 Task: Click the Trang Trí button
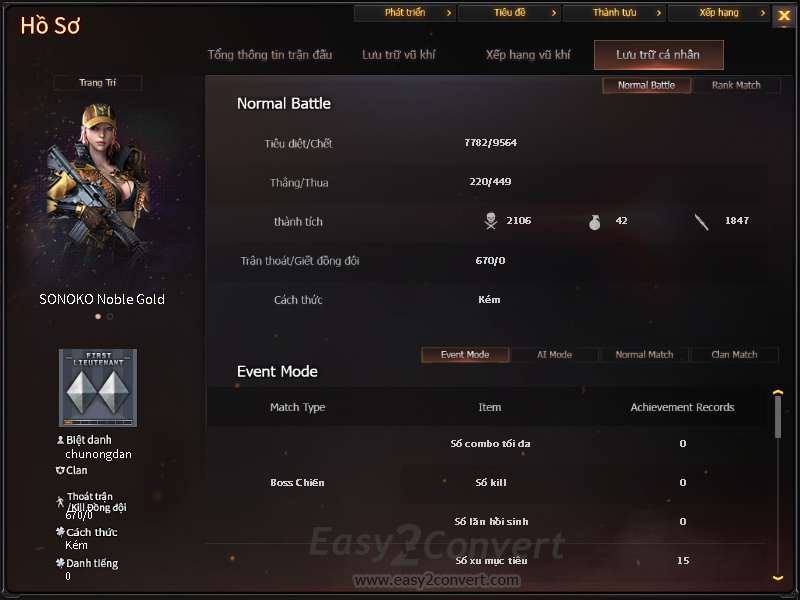(97, 83)
